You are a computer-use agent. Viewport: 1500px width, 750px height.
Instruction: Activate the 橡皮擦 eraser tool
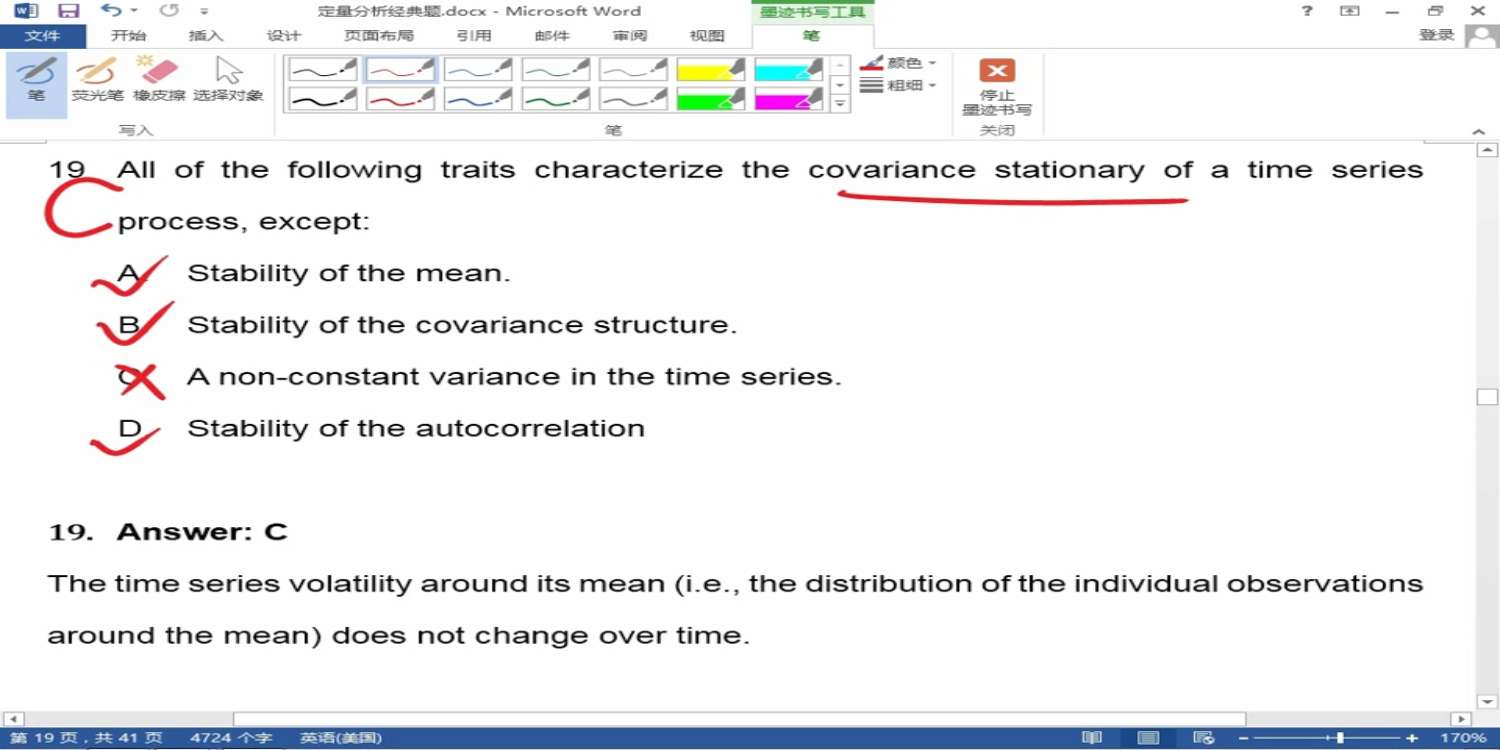(159, 80)
